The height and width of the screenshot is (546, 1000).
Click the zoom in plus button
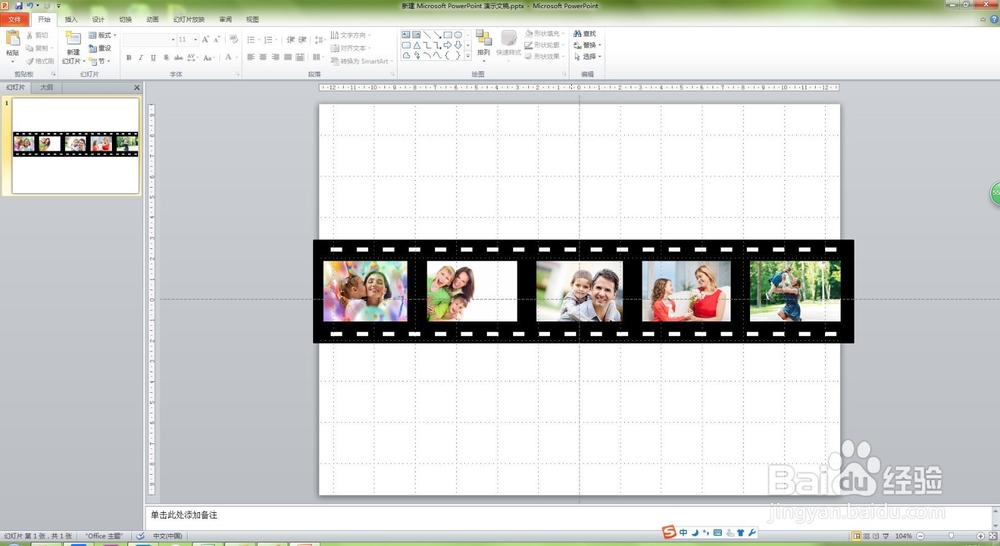[x=981, y=536]
